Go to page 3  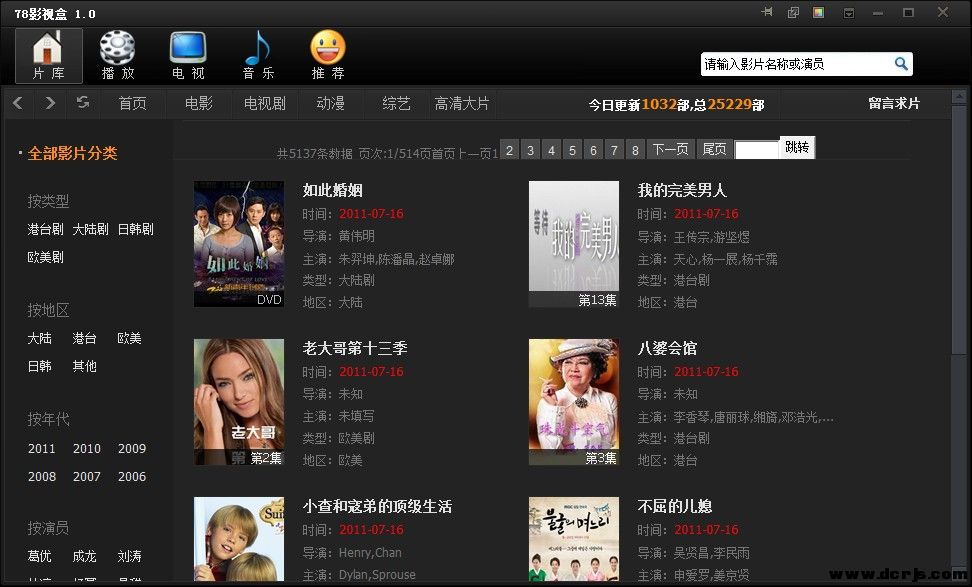pyautogui.click(x=531, y=149)
